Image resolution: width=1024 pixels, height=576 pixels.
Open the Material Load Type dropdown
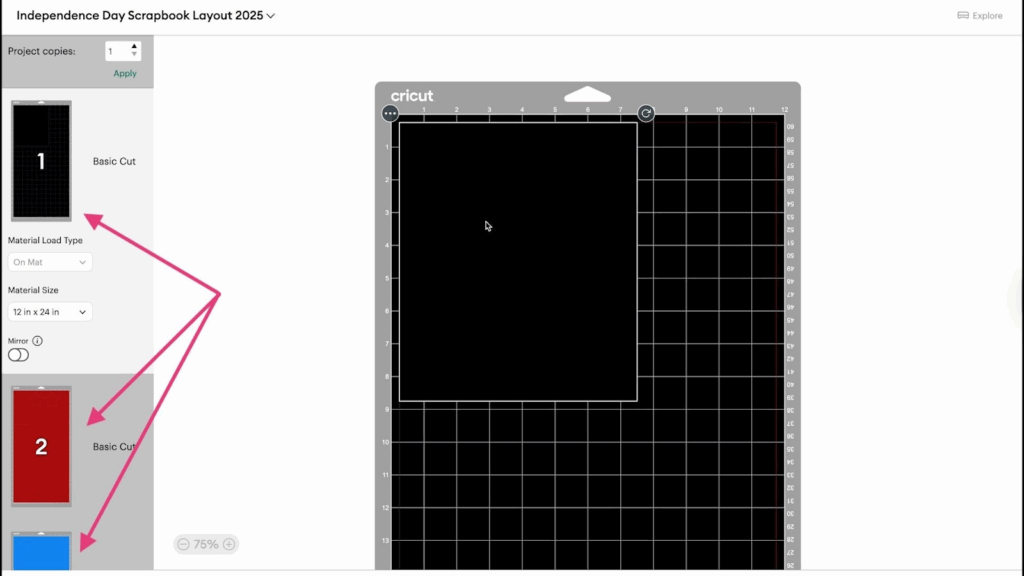pyautogui.click(x=50, y=262)
